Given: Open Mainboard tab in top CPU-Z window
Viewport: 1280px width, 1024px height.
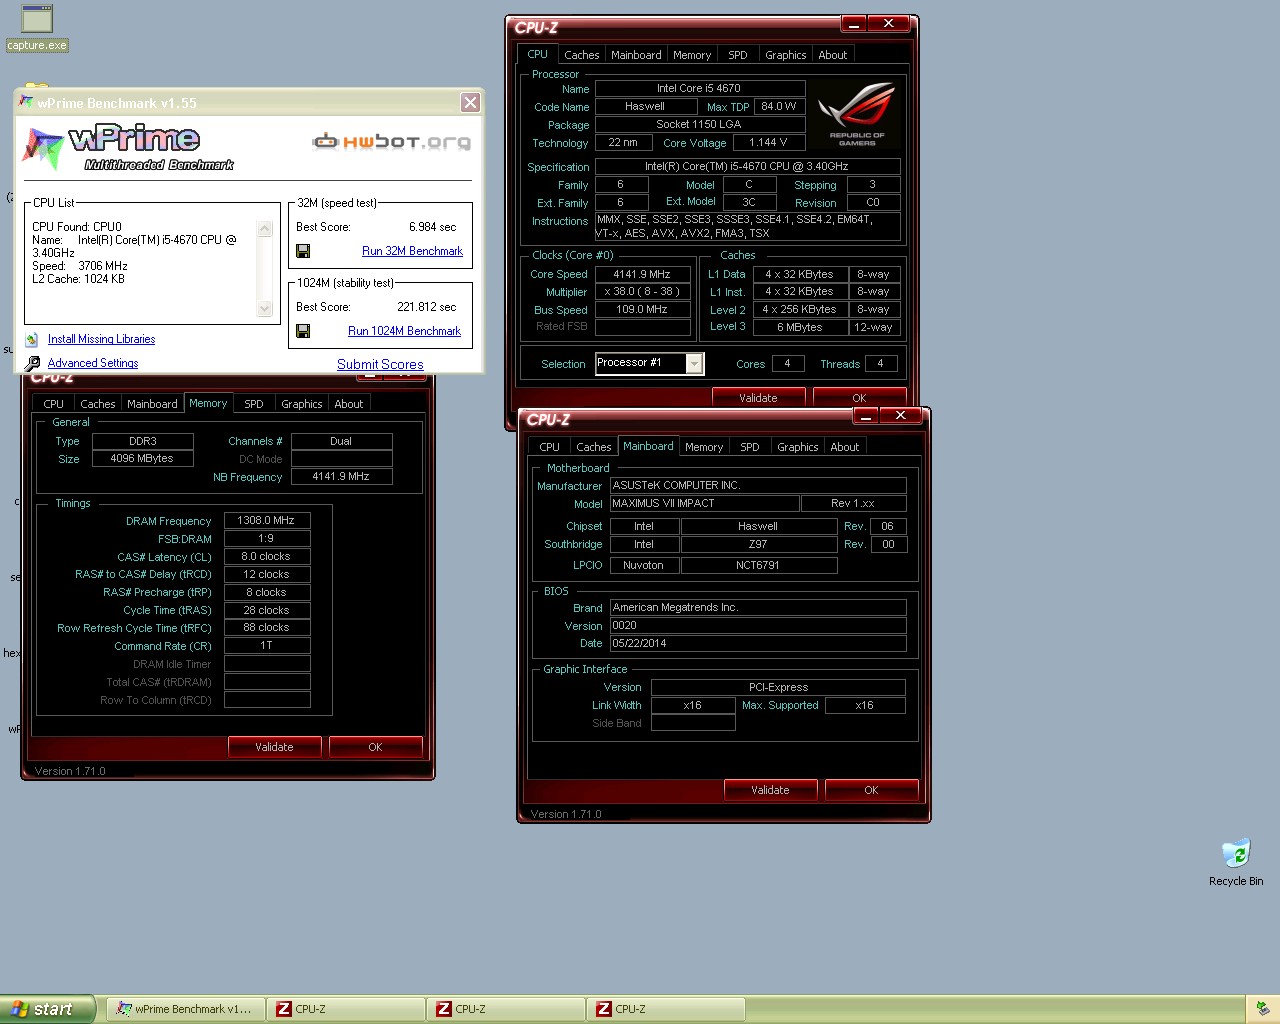Looking at the screenshot, I should point(636,55).
